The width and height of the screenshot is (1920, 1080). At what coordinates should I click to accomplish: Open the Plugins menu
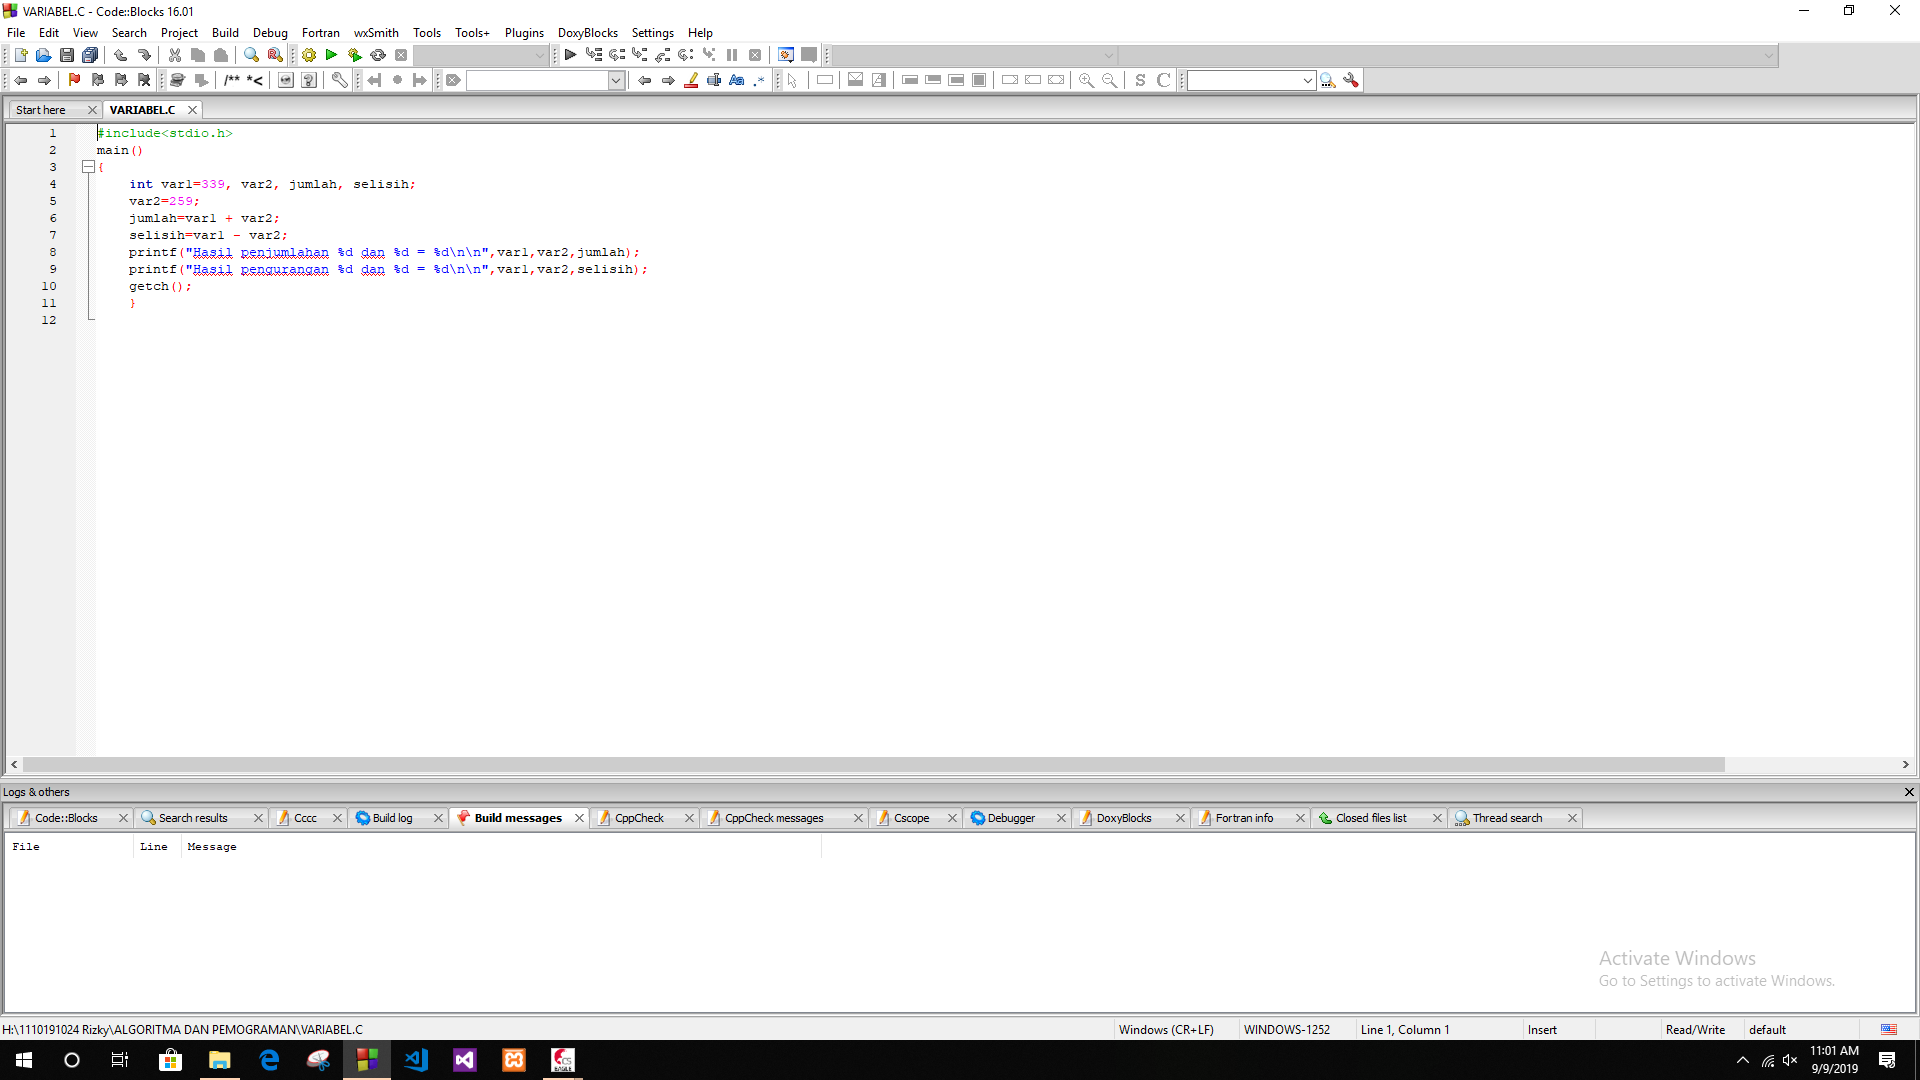(x=524, y=33)
